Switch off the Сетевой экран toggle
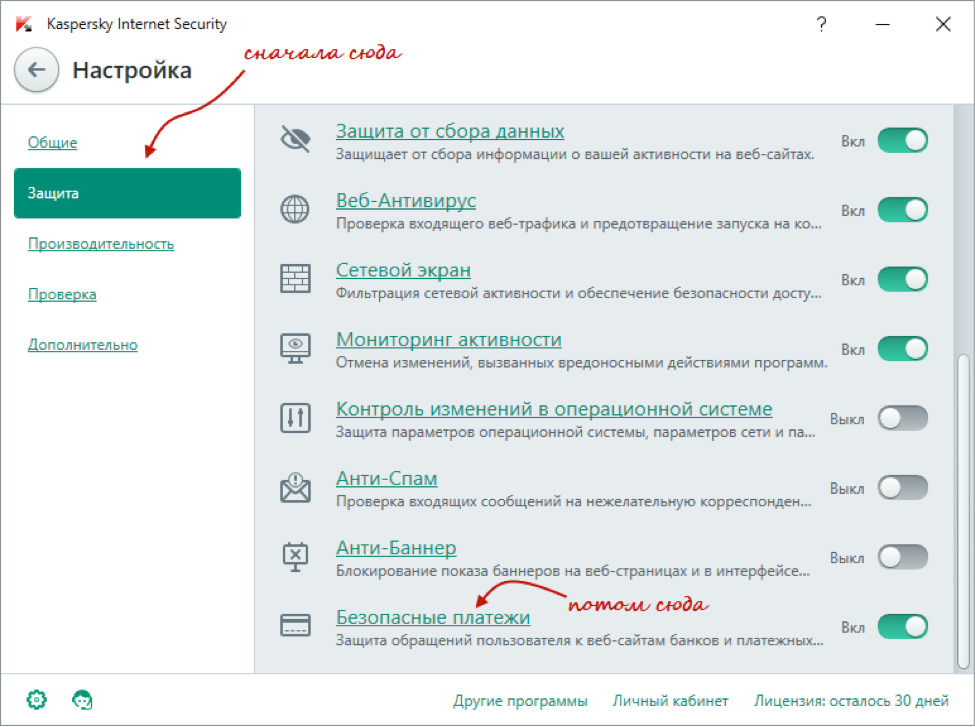 903,279
